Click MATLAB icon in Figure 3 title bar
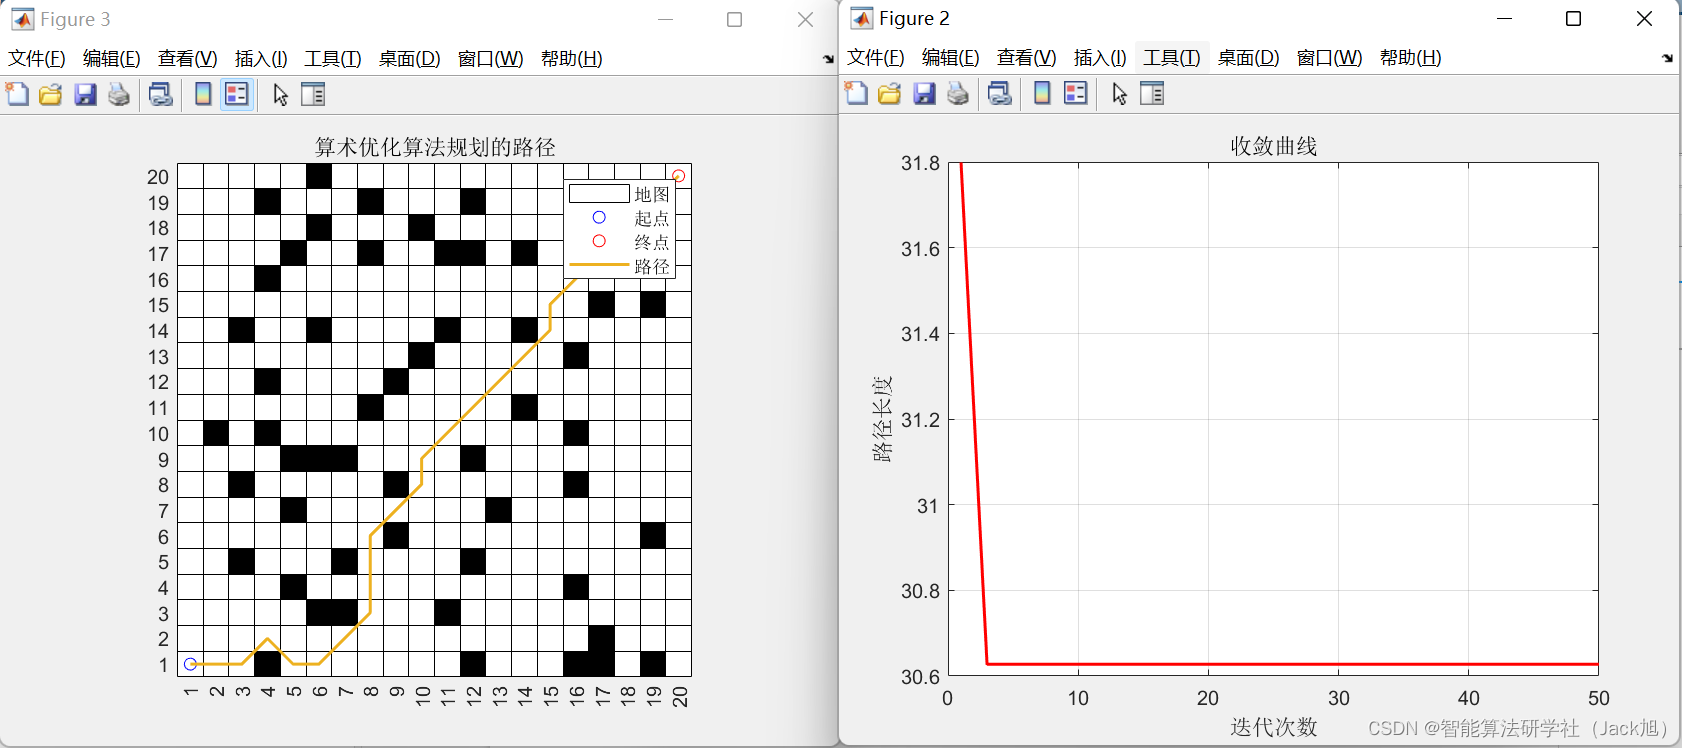The height and width of the screenshot is (748, 1682). point(22,19)
